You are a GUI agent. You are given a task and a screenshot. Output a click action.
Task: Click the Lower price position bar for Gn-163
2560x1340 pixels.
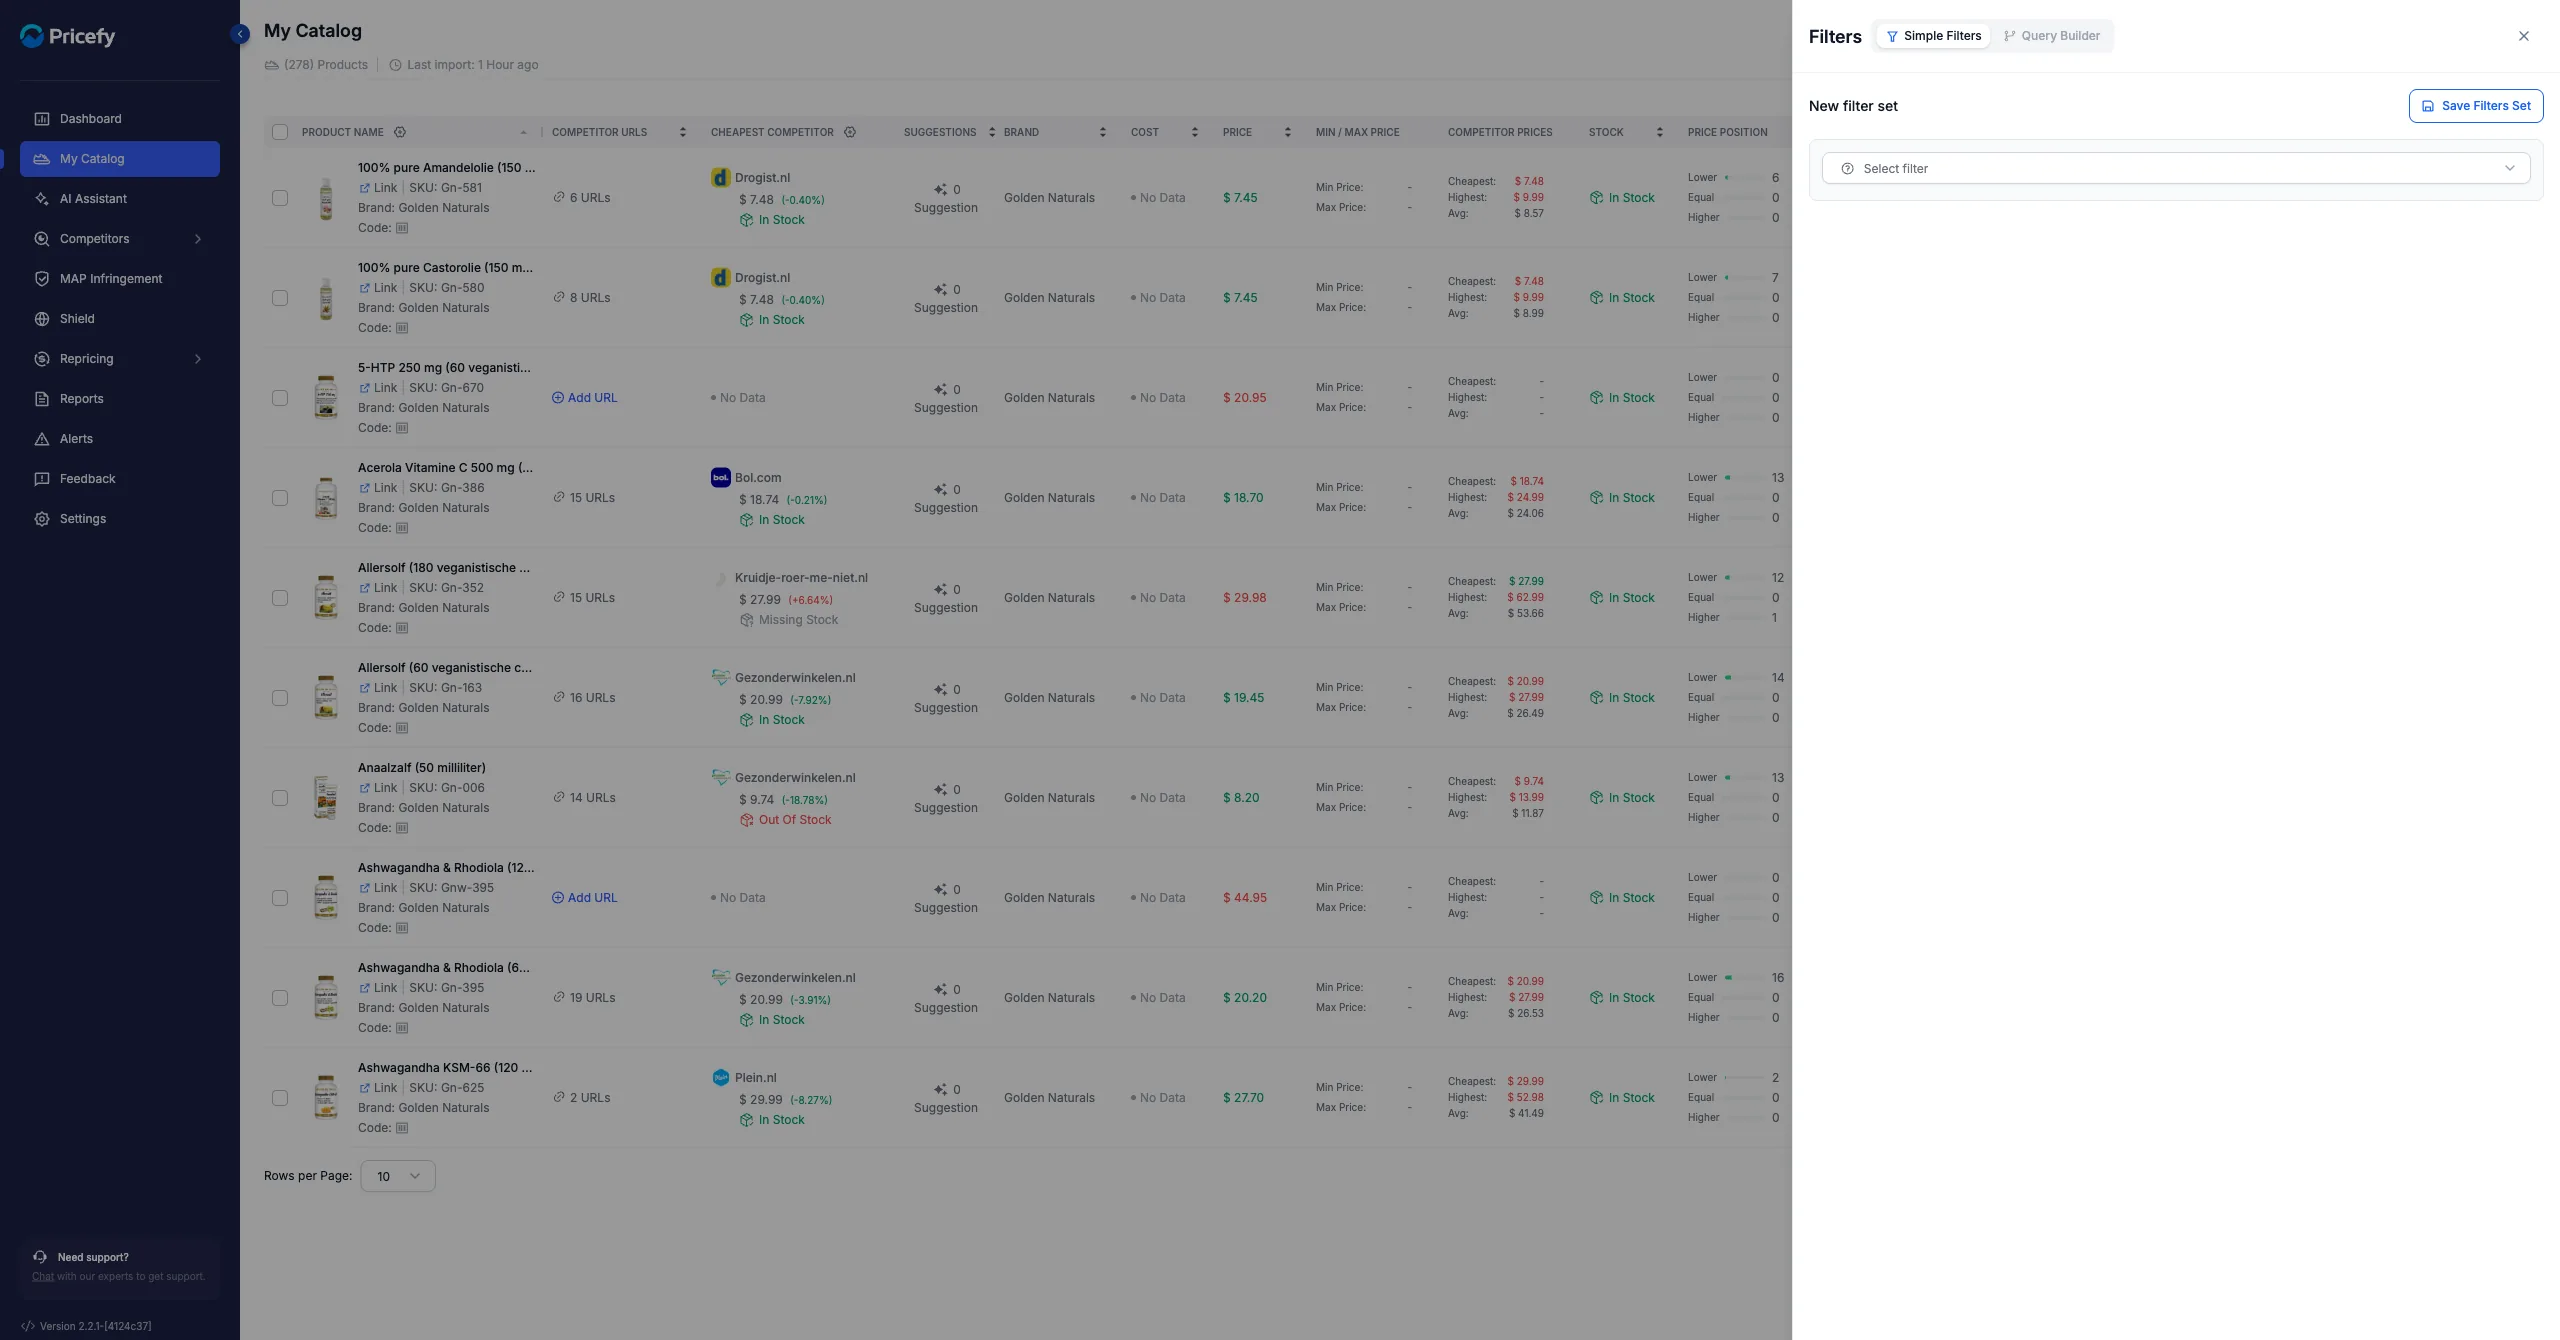click(x=1744, y=678)
